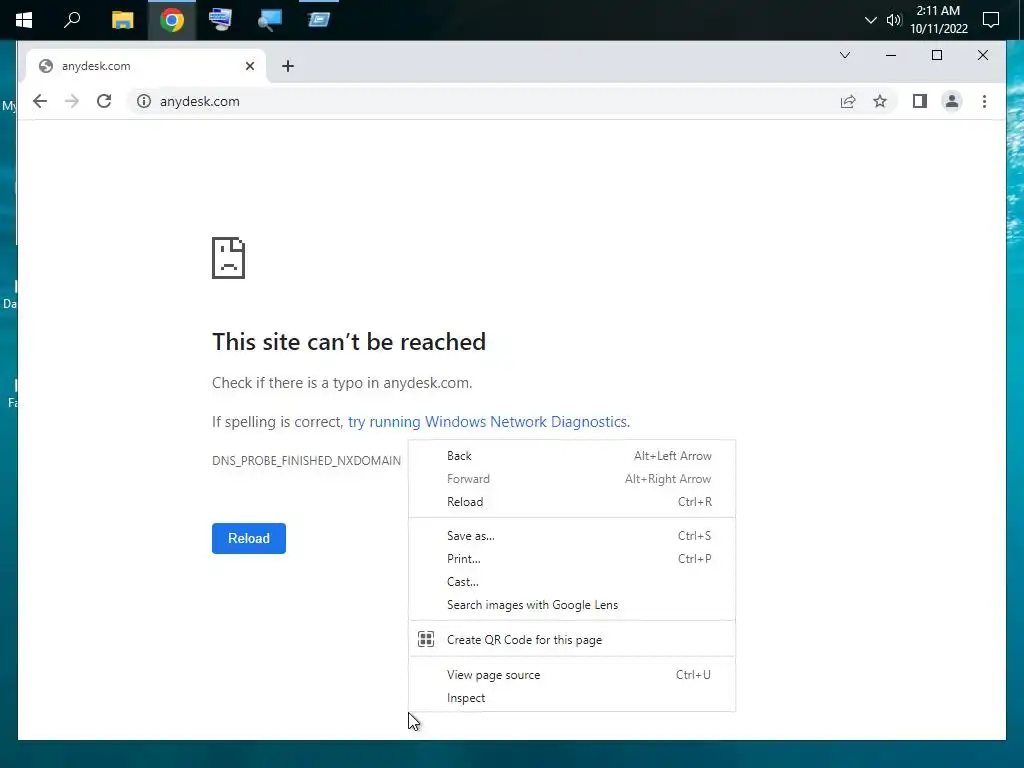Image resolution: width=1024 pixels, height=768 pixels.
Task: Close the Chrome window
Action: pos(982,55)
